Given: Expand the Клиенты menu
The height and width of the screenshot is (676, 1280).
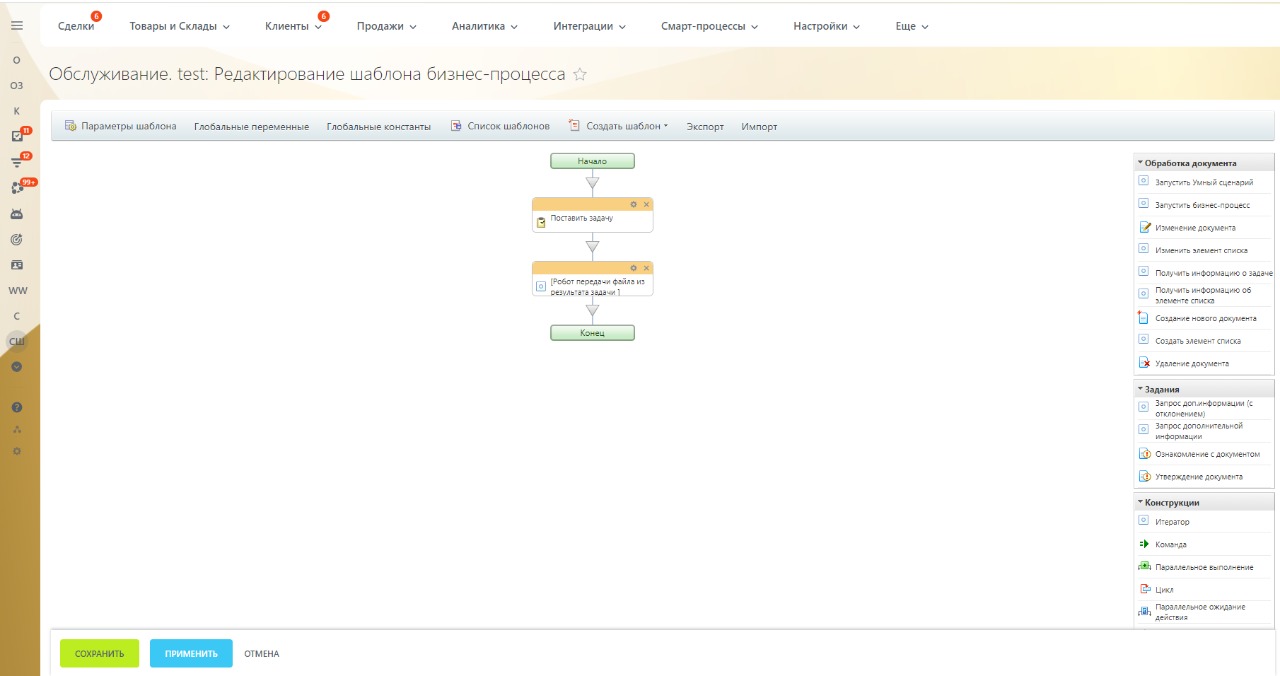Looking at the screenshot, I should click(x=294, y=26).
